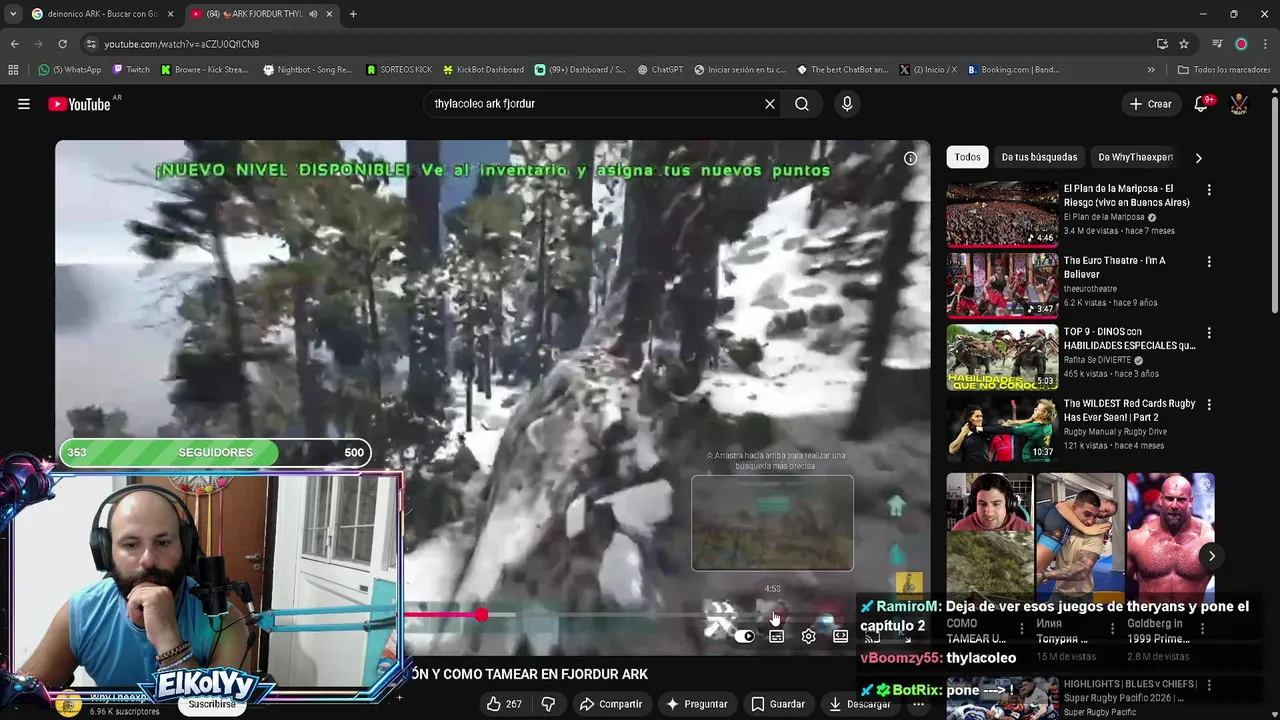
Task: Toggle the autoplay switch in player
Action: (745, 637)
